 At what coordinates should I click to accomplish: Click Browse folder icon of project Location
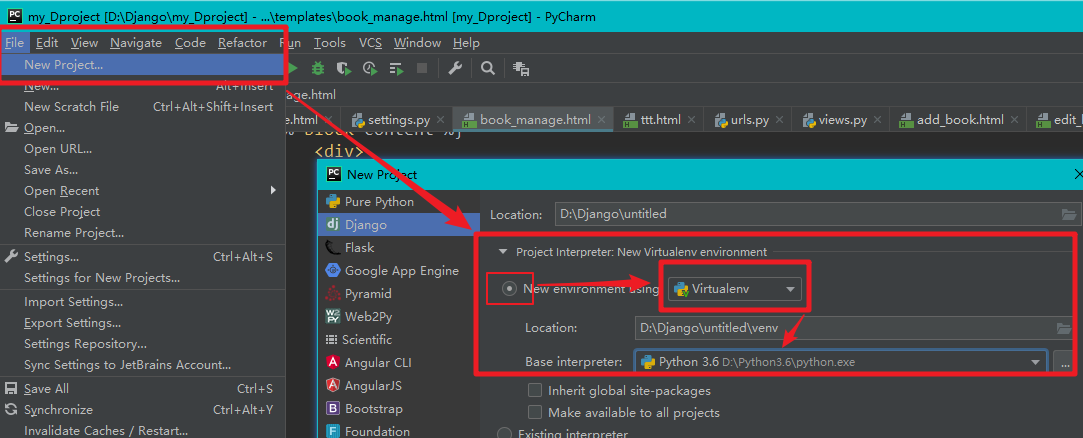pos(1068,214)
